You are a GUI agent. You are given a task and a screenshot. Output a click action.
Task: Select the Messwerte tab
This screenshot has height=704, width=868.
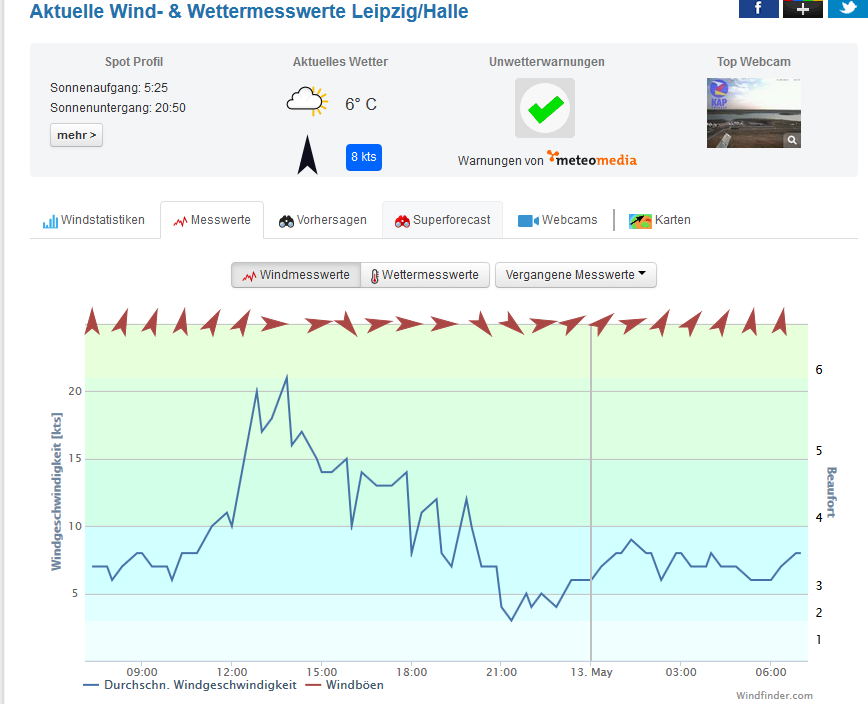212,220
